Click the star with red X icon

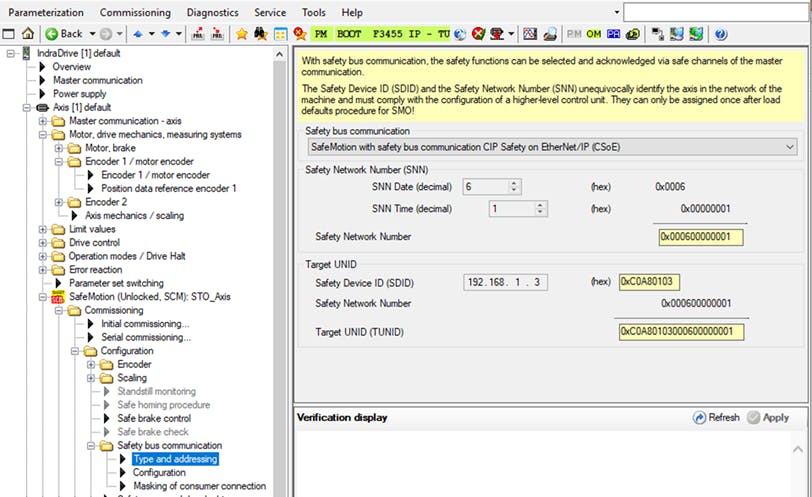pos(299,34)
